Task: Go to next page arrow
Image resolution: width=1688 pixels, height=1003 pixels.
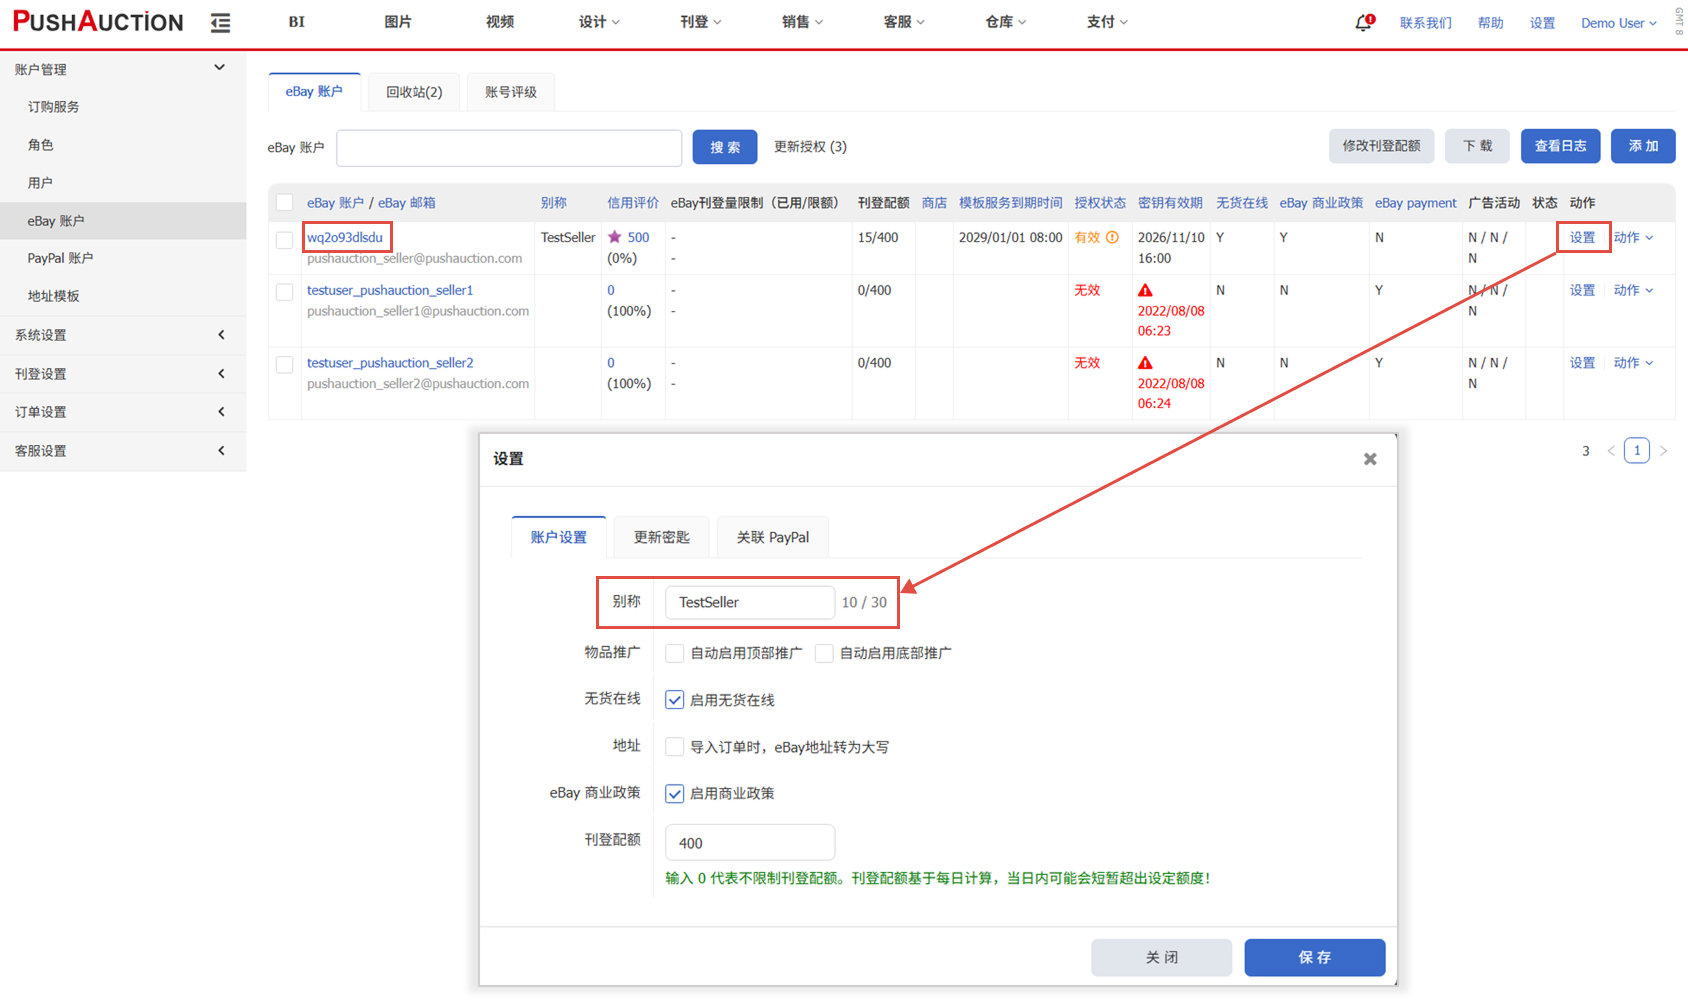Action: (x=1664, y=451)
